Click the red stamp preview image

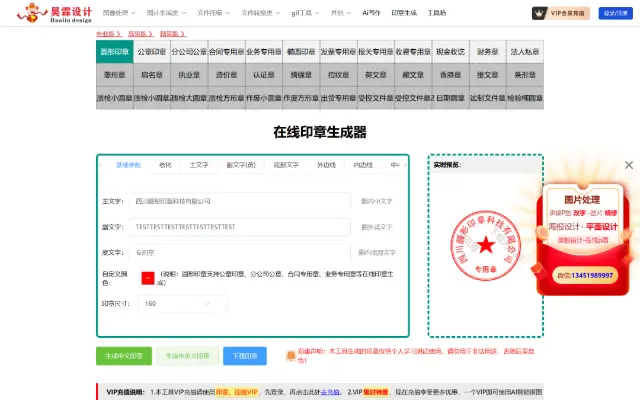click(x=486, y=245)
